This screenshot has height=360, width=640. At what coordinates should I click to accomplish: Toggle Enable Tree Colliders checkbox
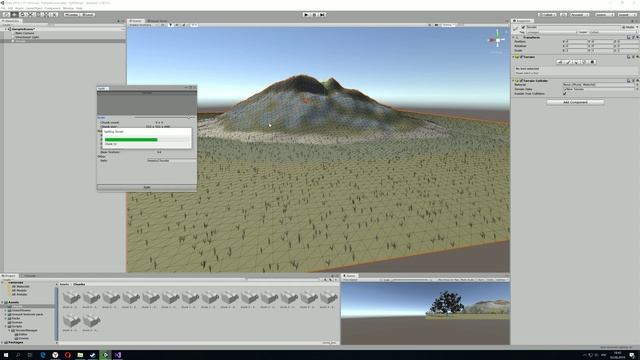tap(565, 93)
